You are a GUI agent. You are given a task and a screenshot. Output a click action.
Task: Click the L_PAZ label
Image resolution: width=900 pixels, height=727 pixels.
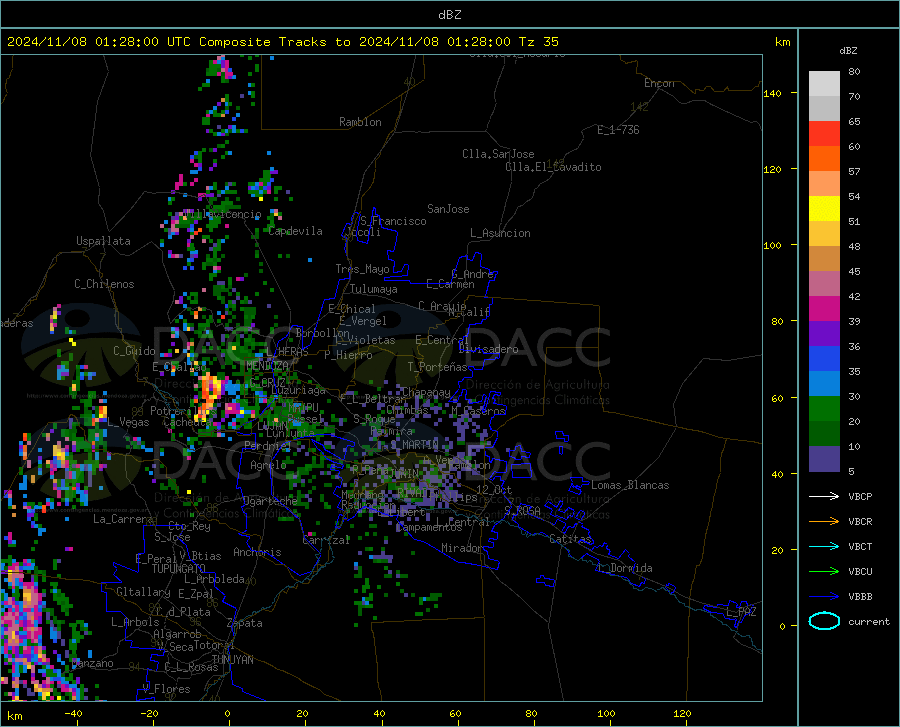pyautogui.click(x=741, y=612)
